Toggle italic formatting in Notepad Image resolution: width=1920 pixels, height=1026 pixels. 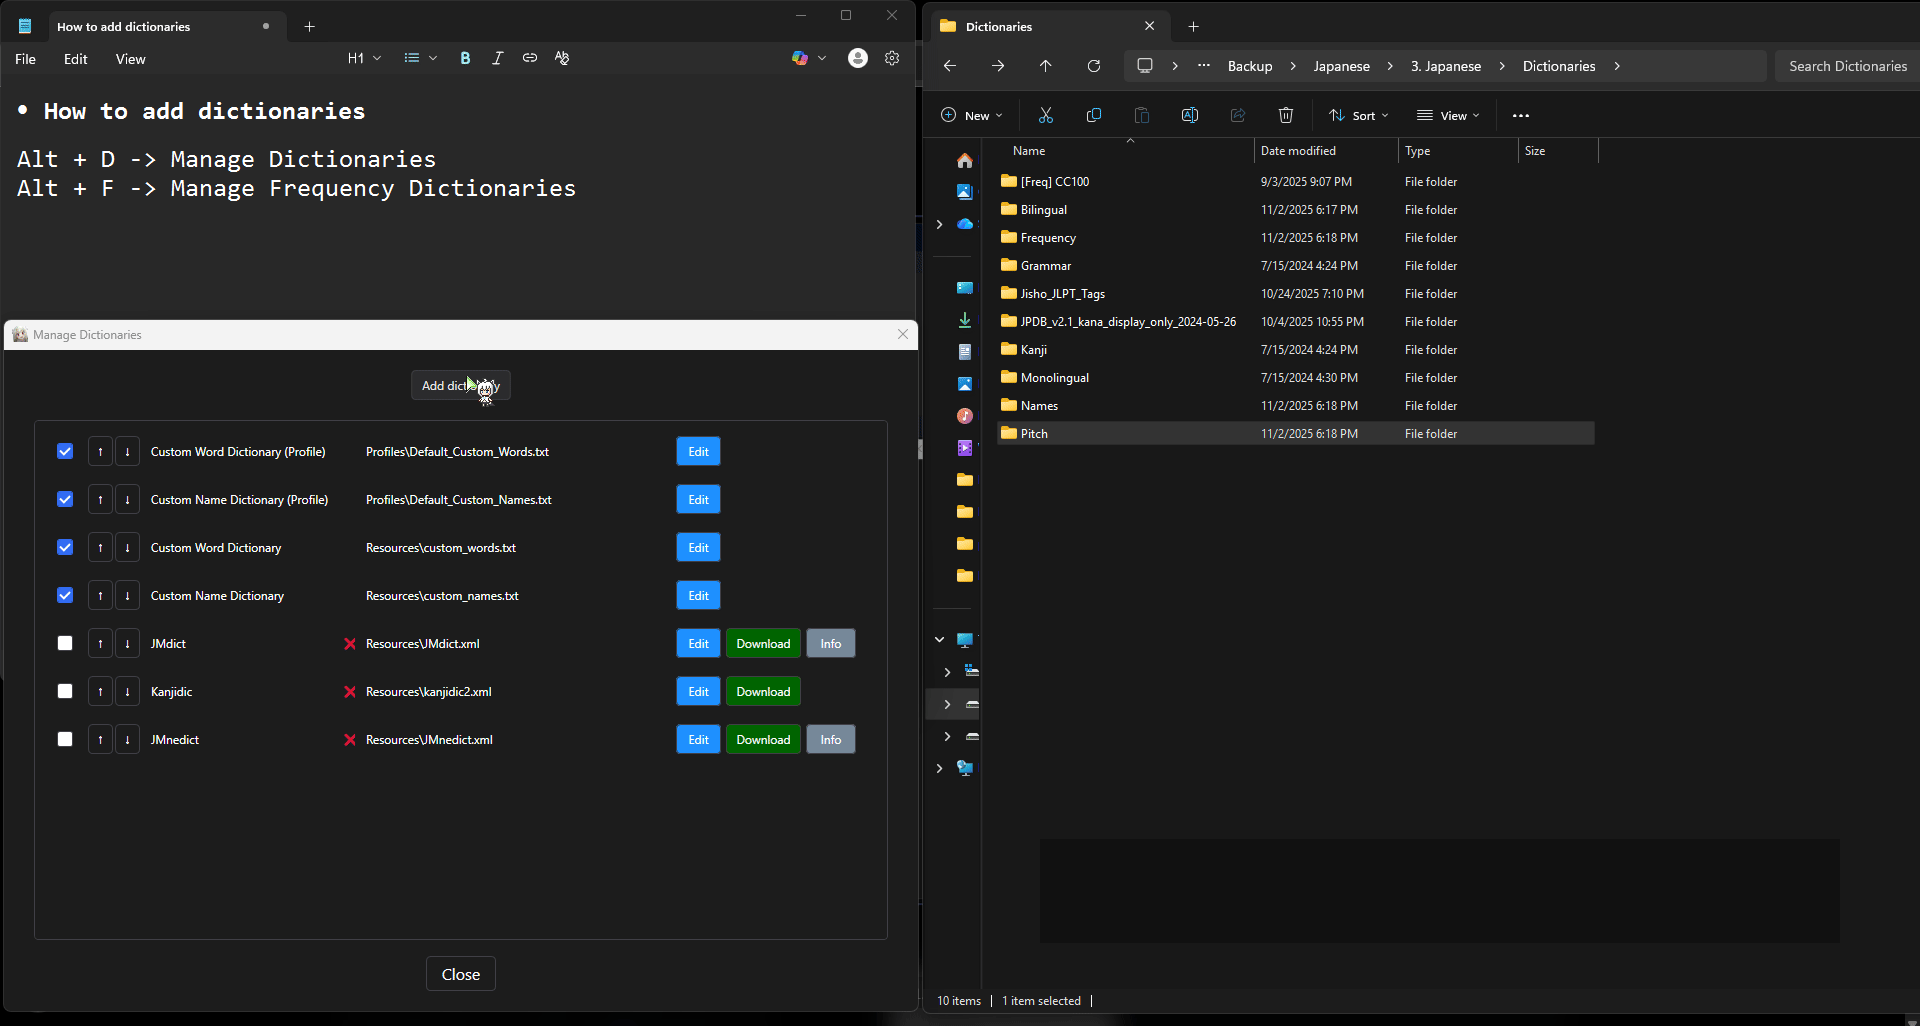coord(497,58)
